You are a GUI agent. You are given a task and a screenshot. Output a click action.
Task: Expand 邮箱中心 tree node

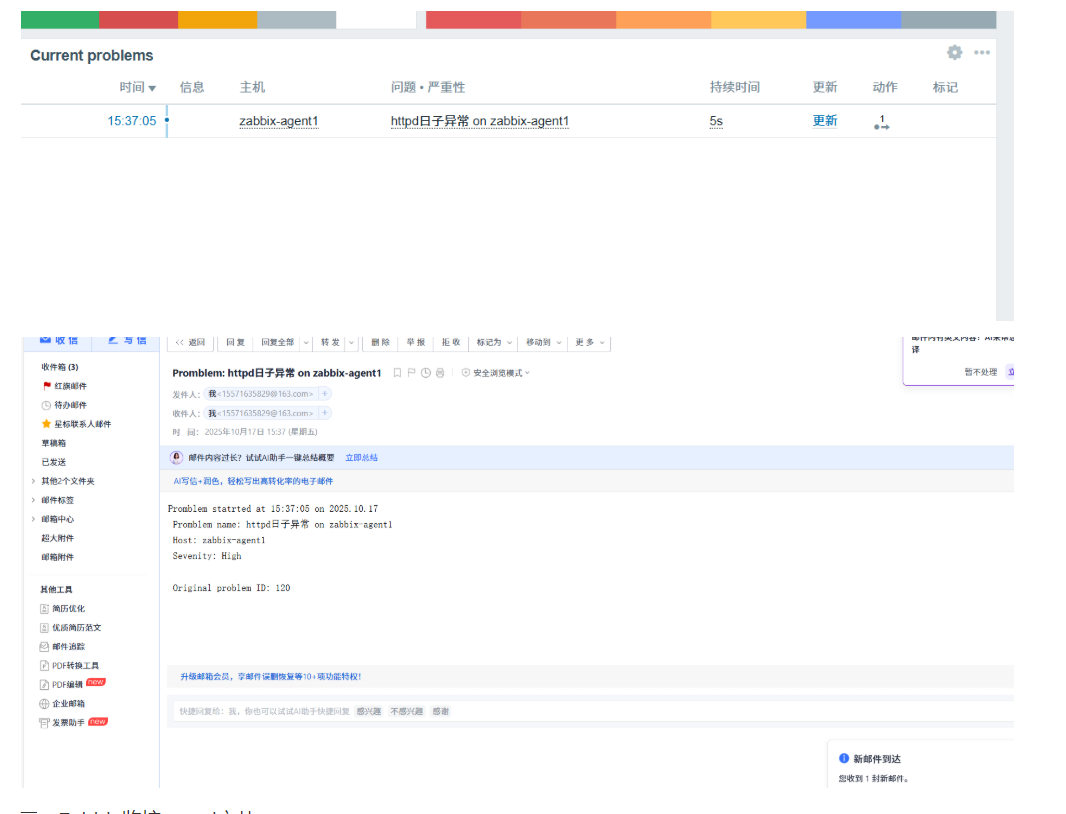33,520
